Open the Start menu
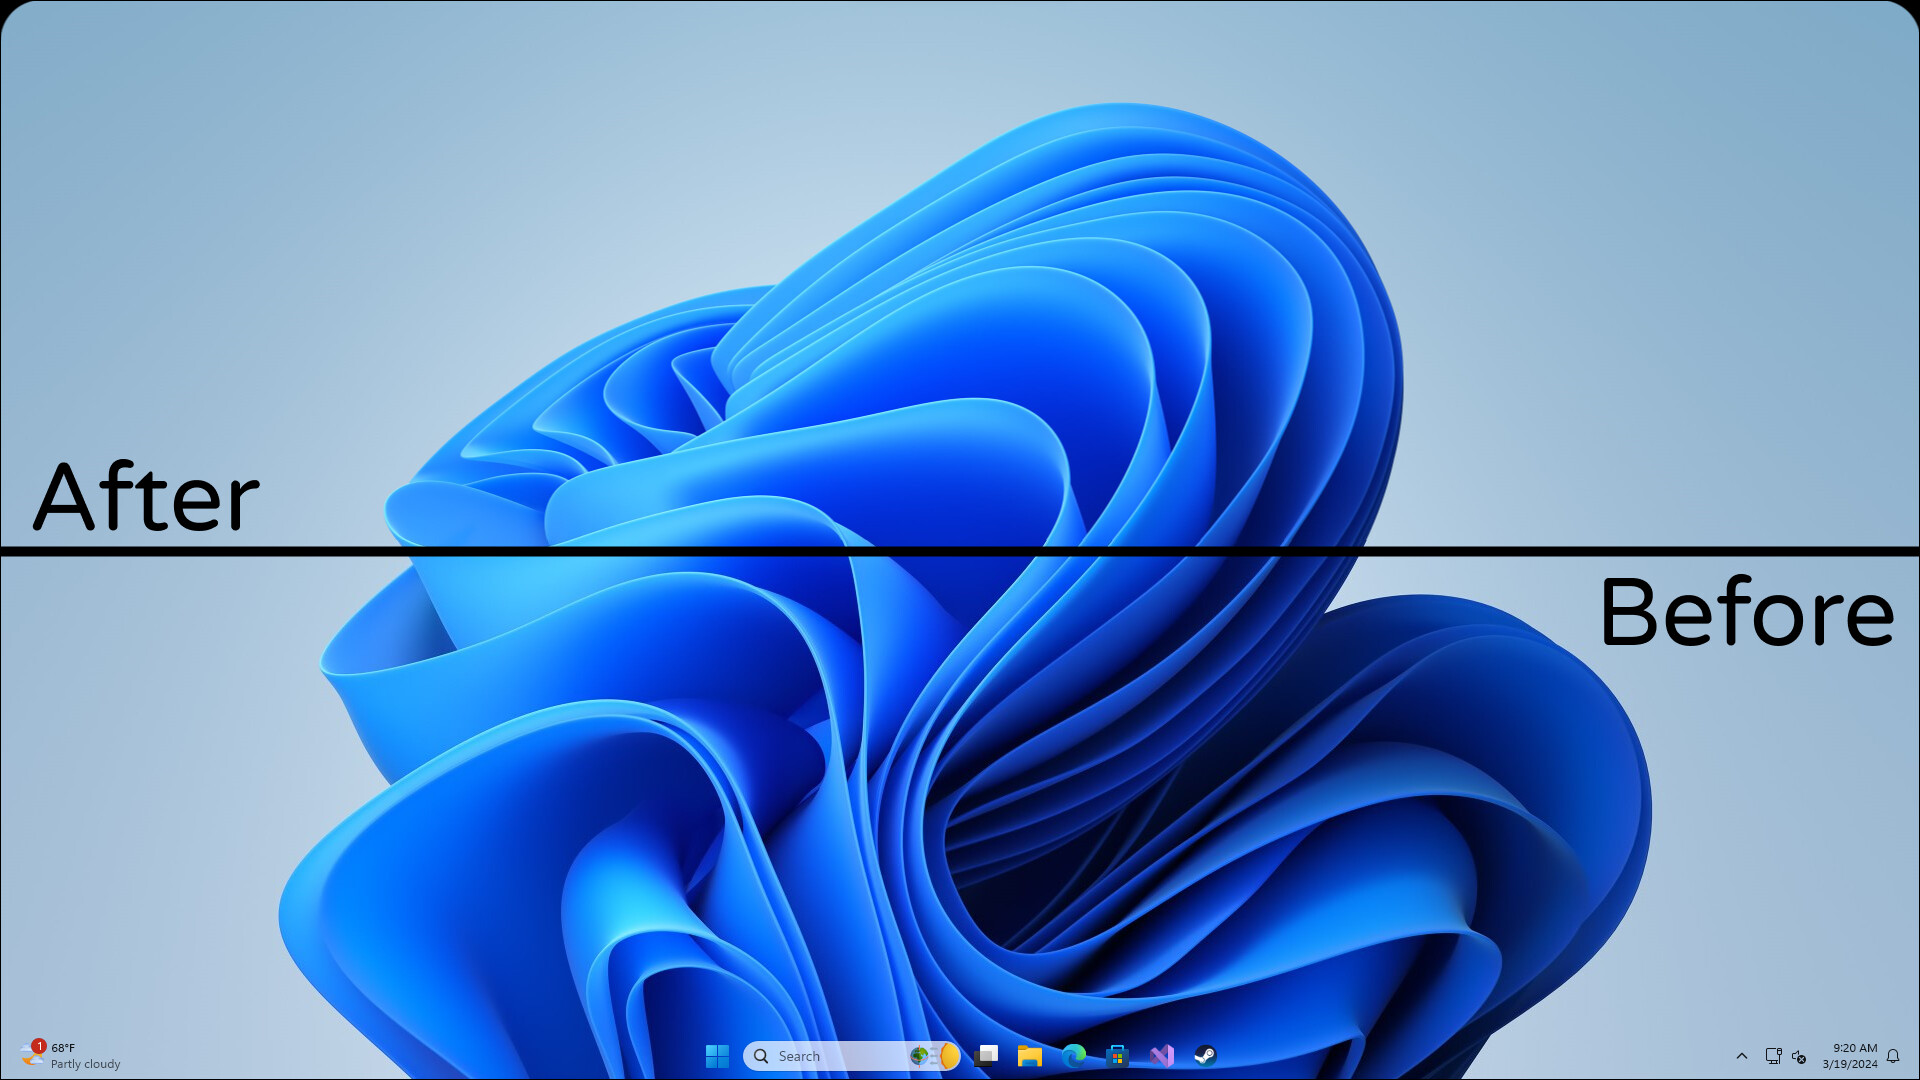 point(717,1056)
